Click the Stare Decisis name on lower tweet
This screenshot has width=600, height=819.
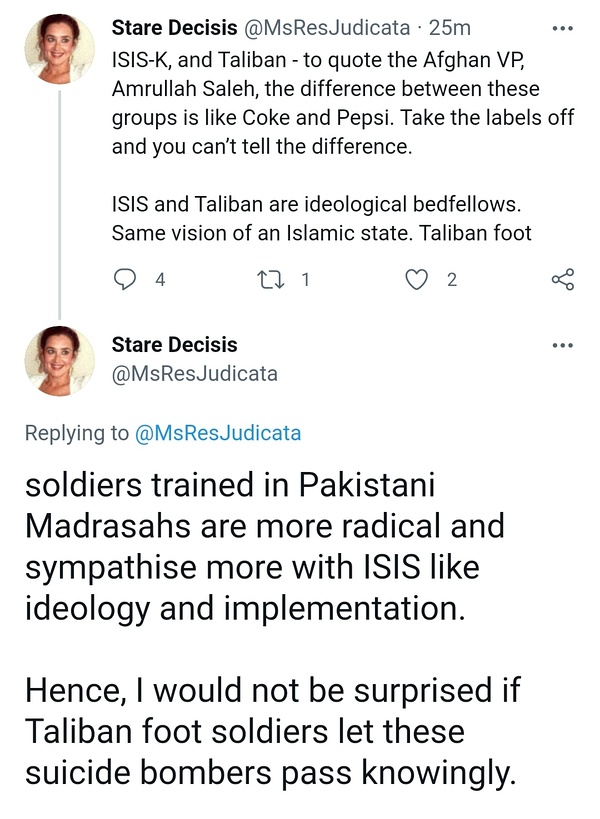point(174,345)
